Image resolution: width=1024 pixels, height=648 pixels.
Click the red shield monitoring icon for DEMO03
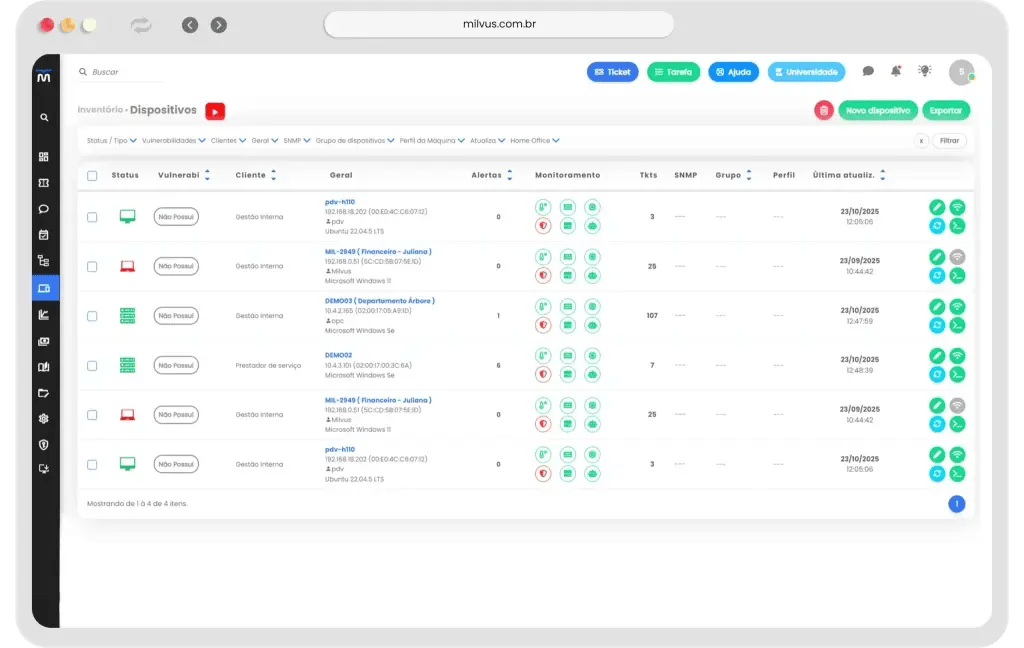(543, 325)
